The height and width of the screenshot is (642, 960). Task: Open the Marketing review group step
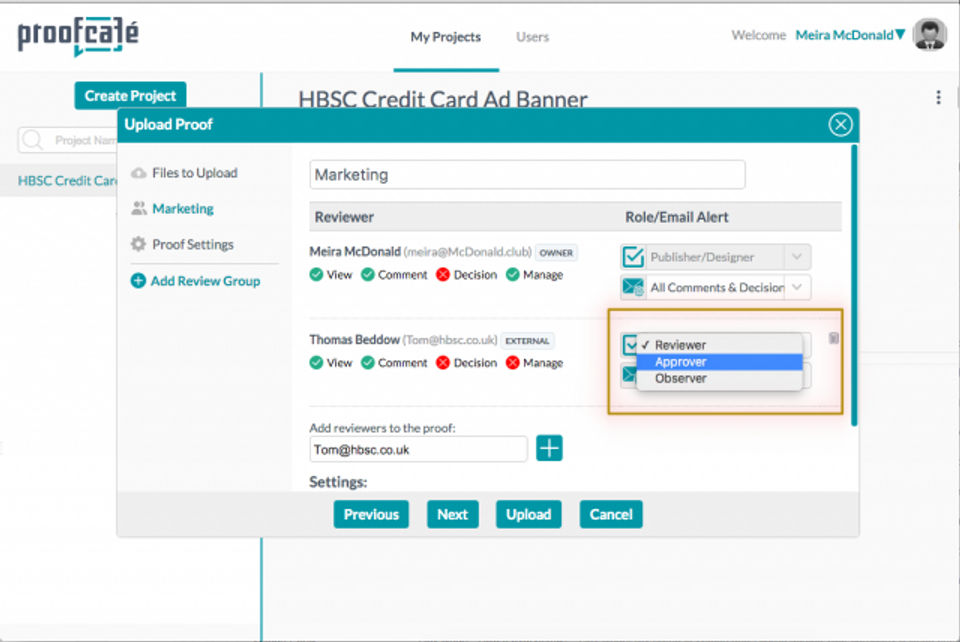183,209
